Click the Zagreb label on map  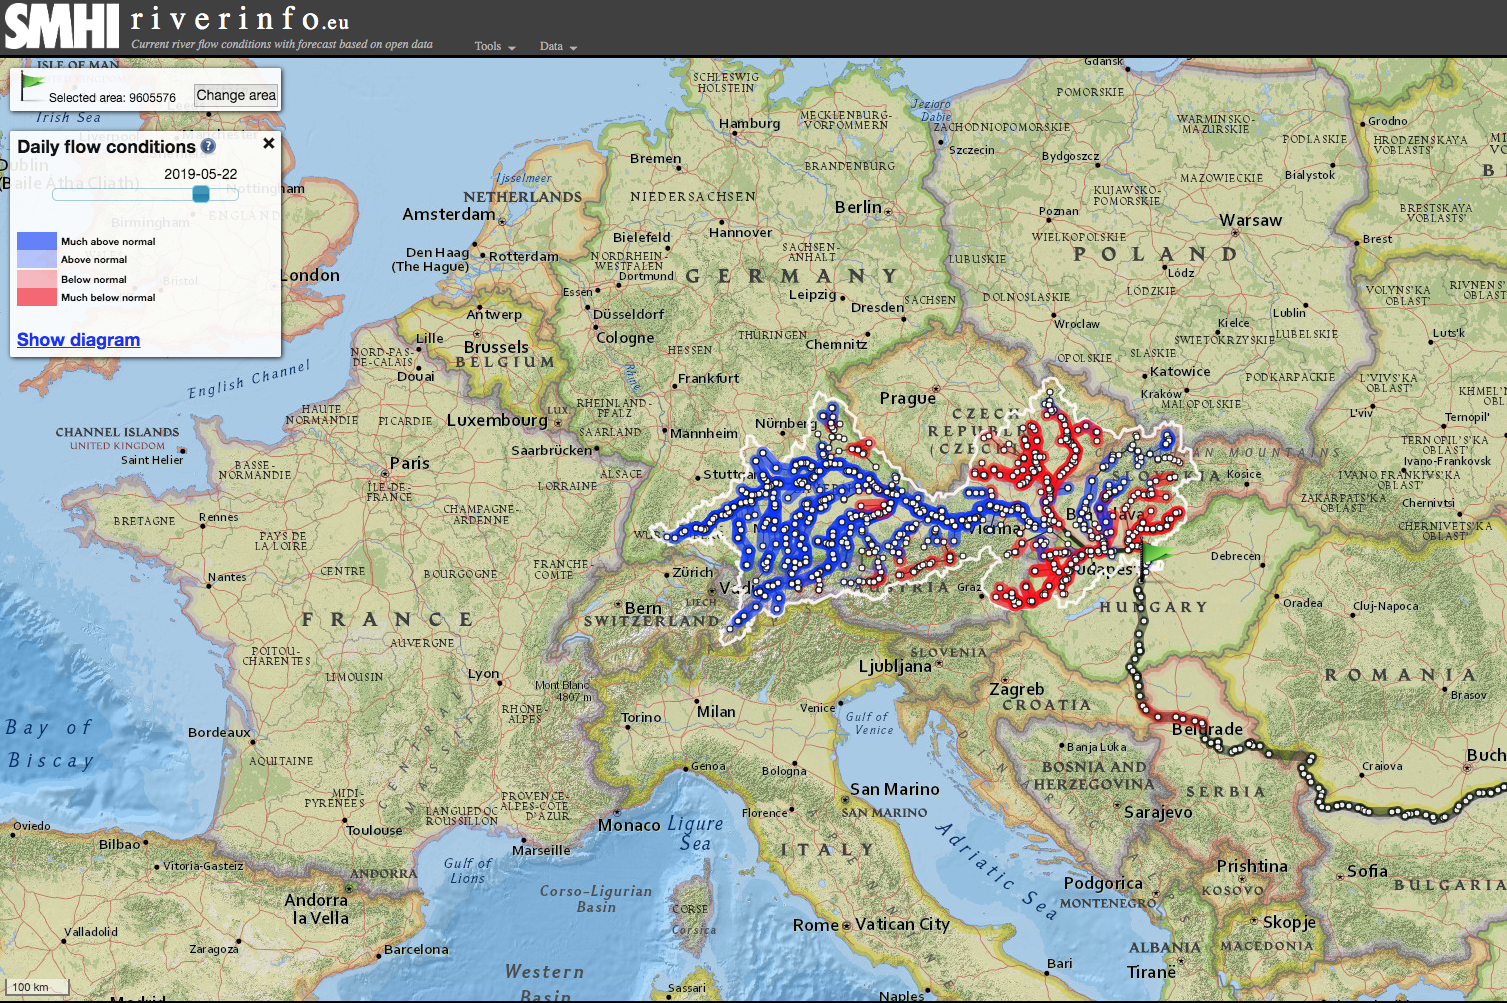[x=1016, y=690]
